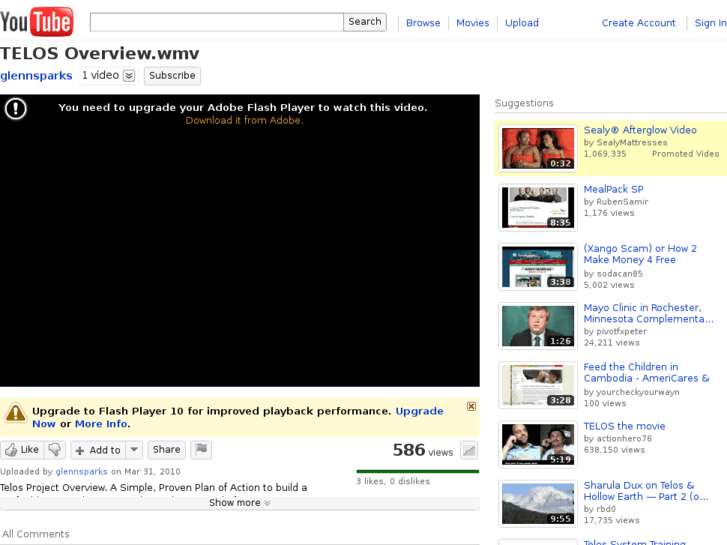Click the warning triangle icon in upgrade banner
Screen dimensions: 727x545
click(x=15, y=412)
